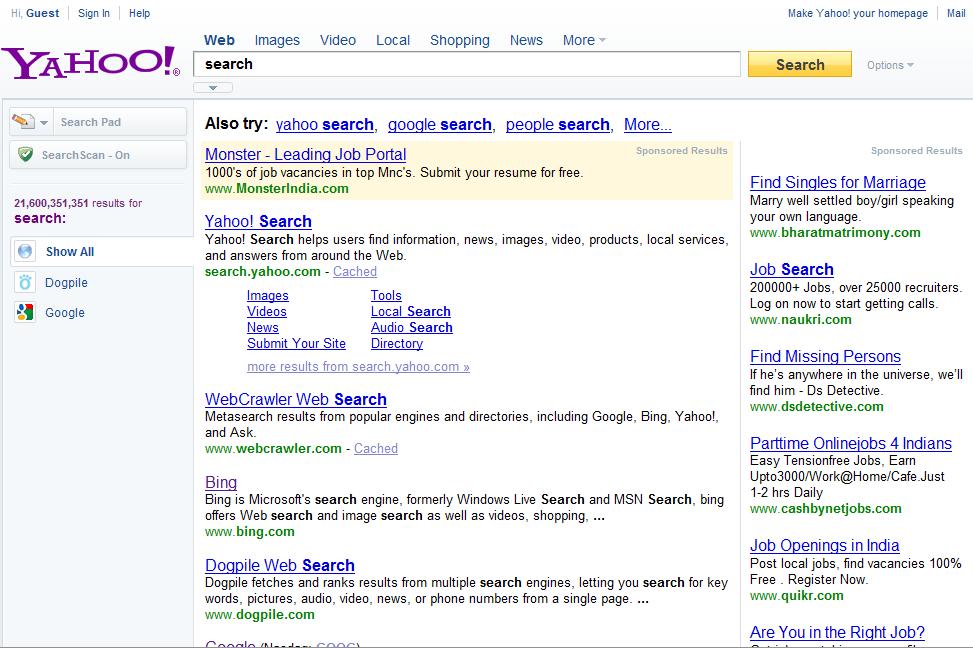
Task: Click the Show All globe icon
Action: click(x=25, y=251)
